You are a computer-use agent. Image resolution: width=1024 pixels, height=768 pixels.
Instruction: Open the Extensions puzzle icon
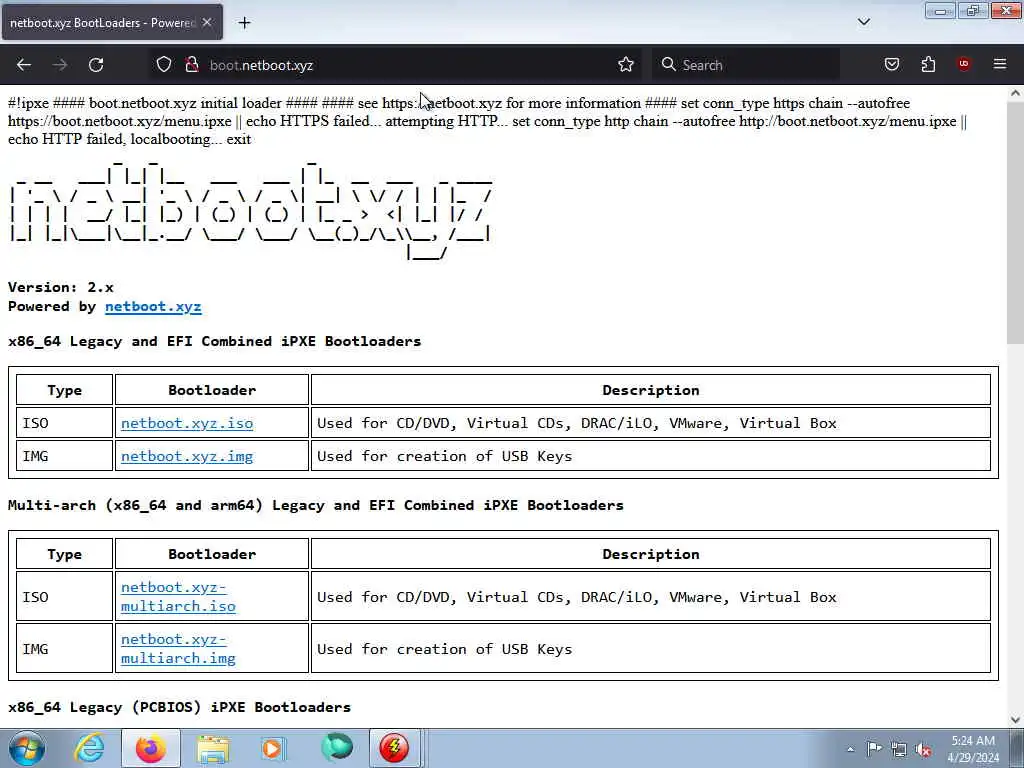coord(928,64)
